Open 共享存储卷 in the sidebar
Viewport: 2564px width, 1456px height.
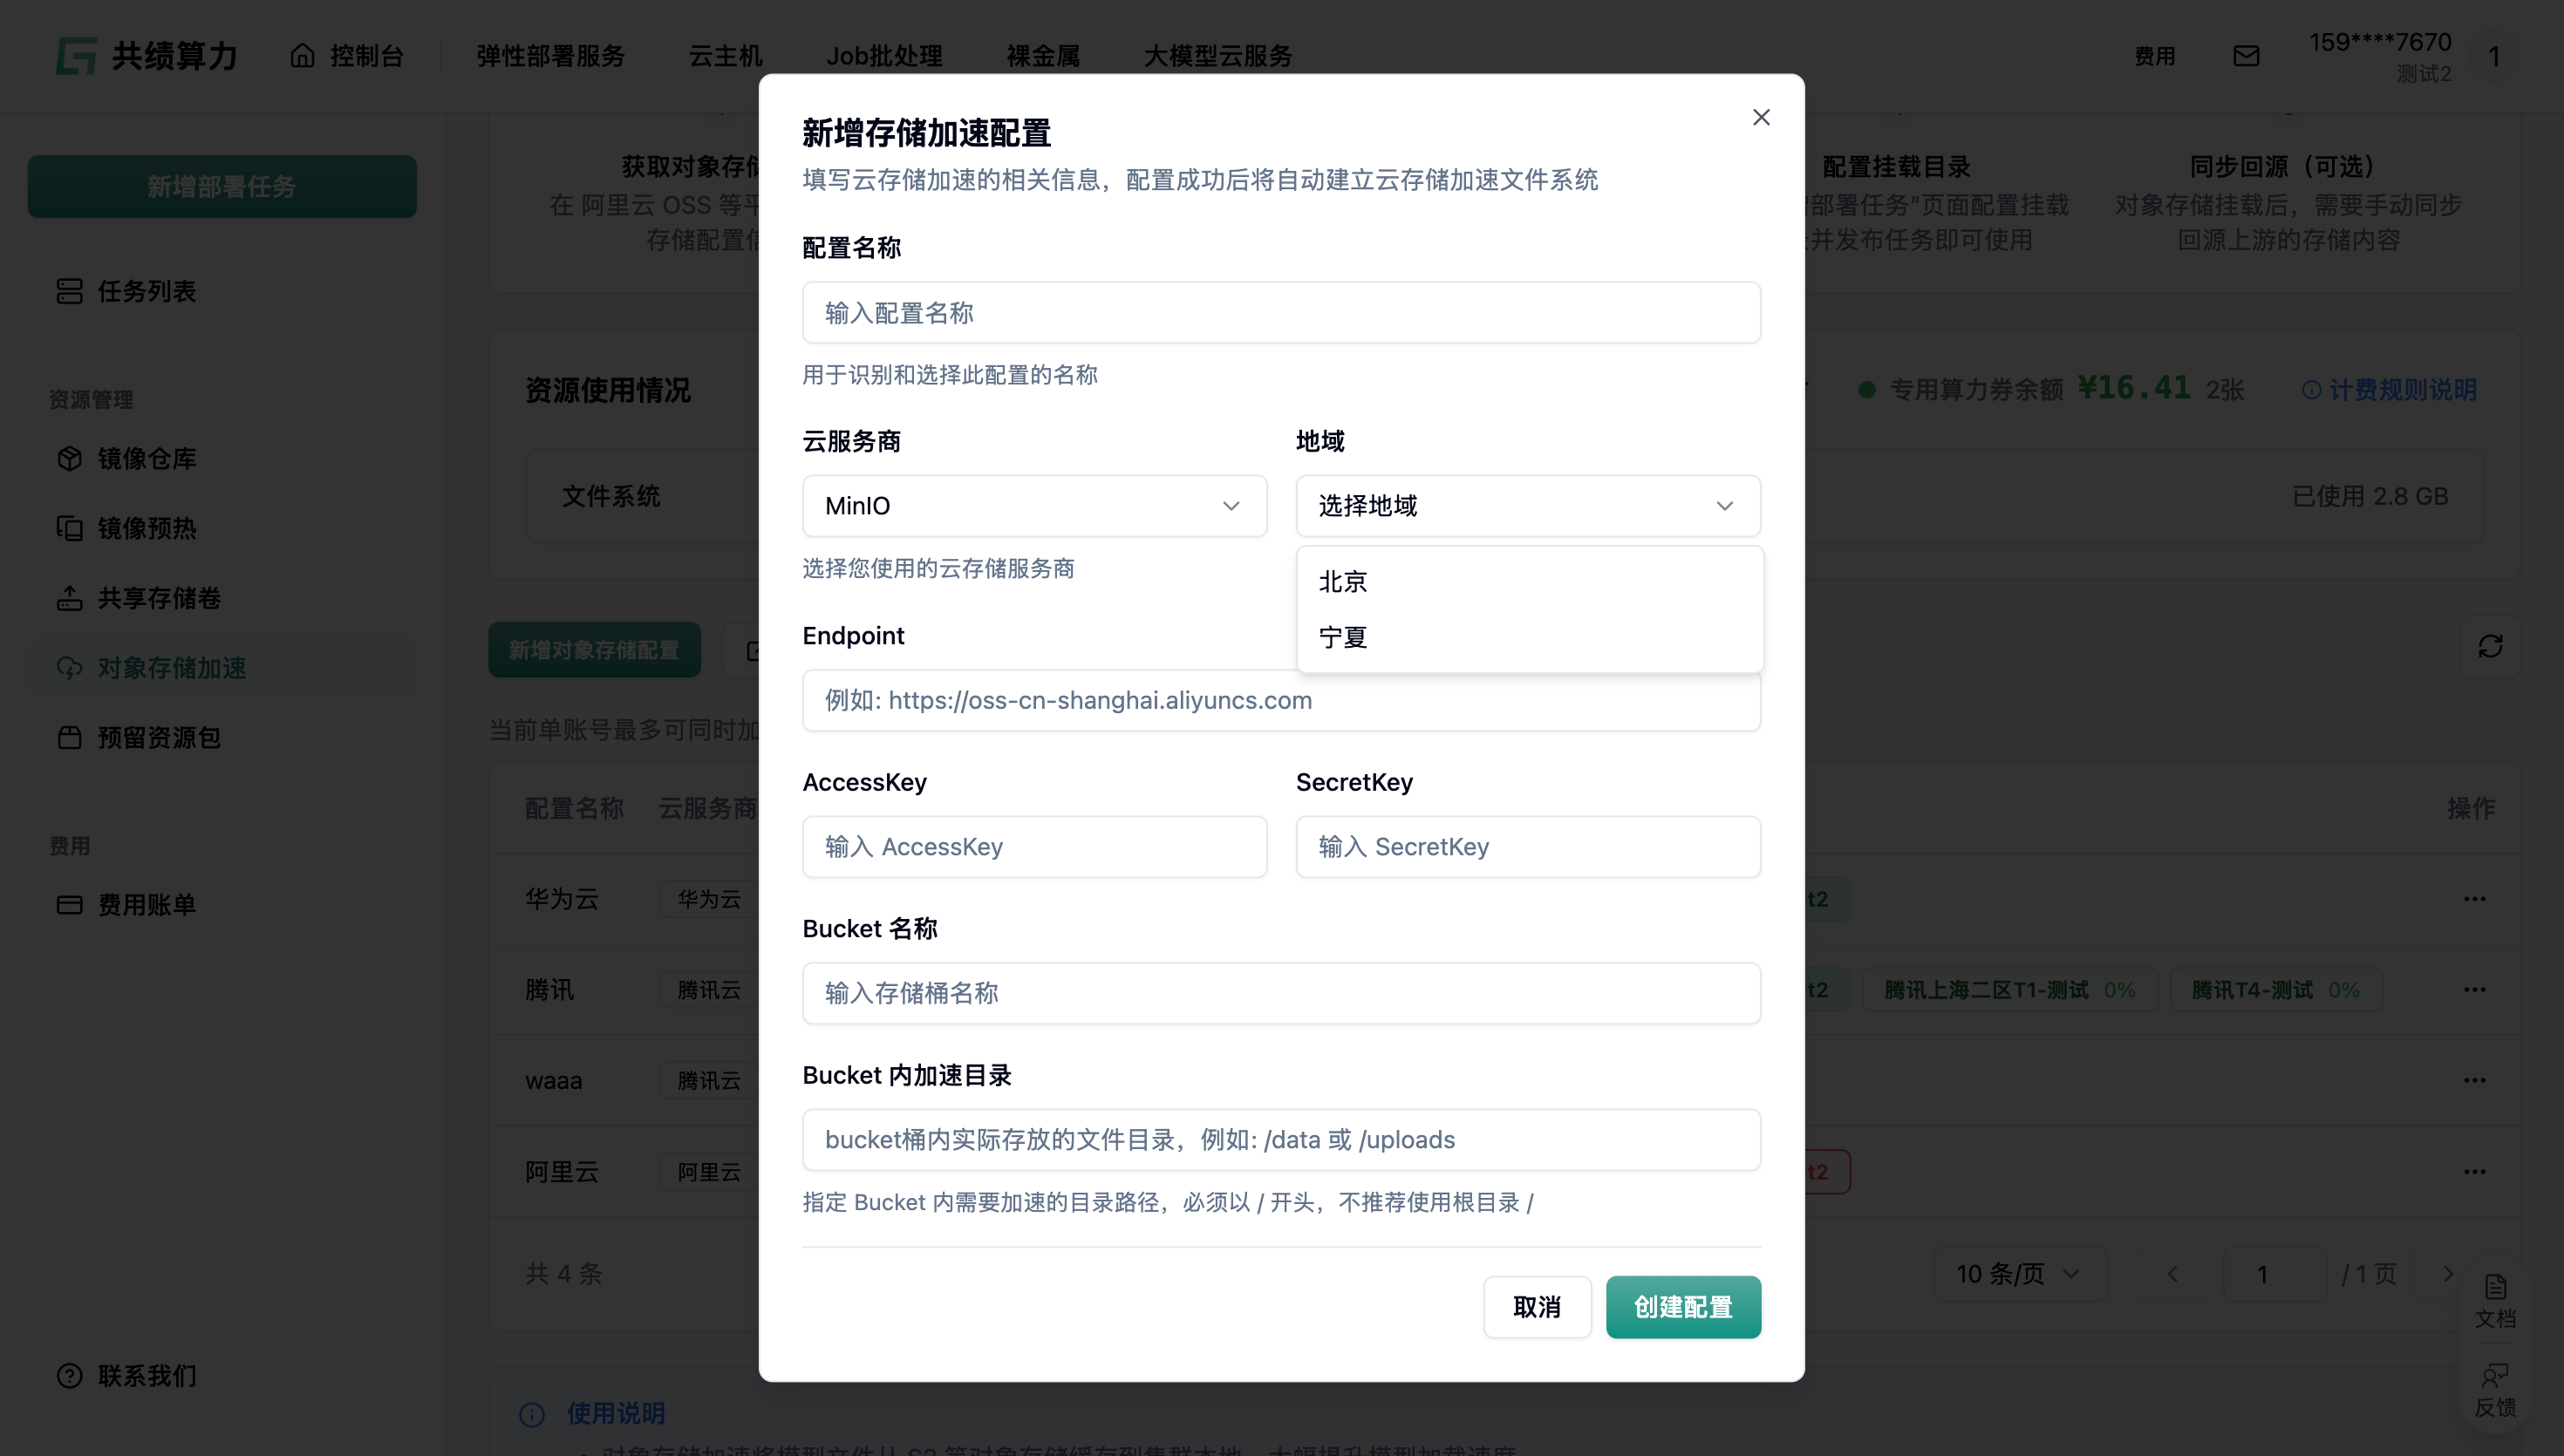(x=222, y=598)
